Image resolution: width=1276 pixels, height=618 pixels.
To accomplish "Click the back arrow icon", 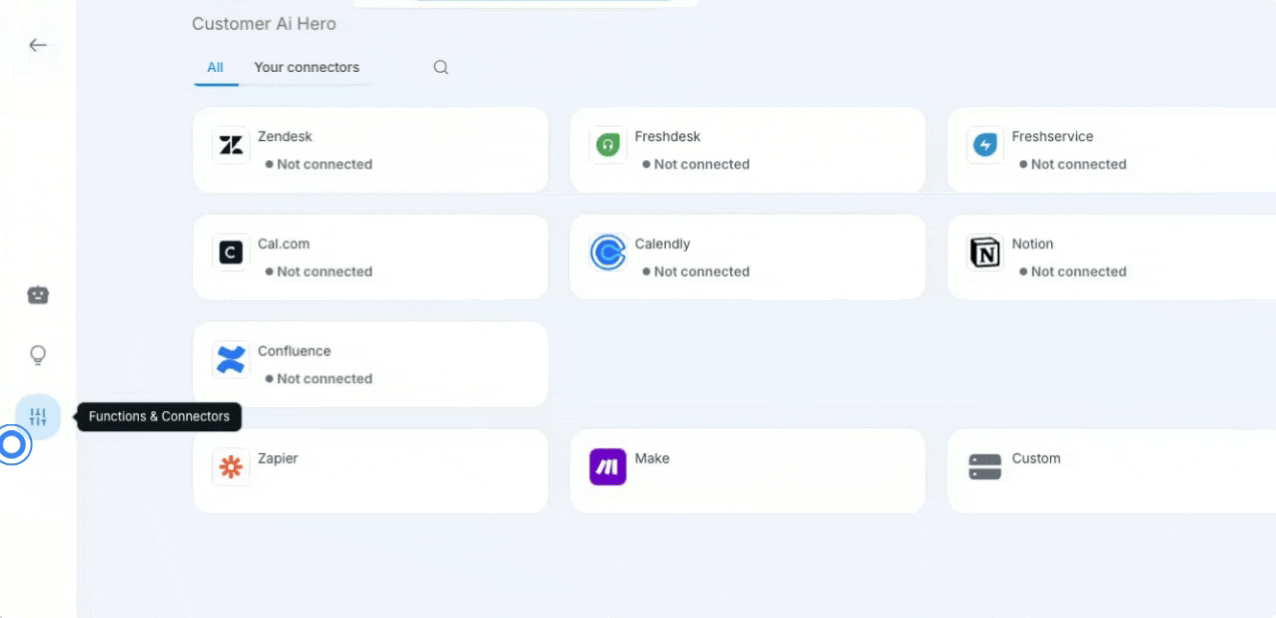I will [x=38, y=45].
